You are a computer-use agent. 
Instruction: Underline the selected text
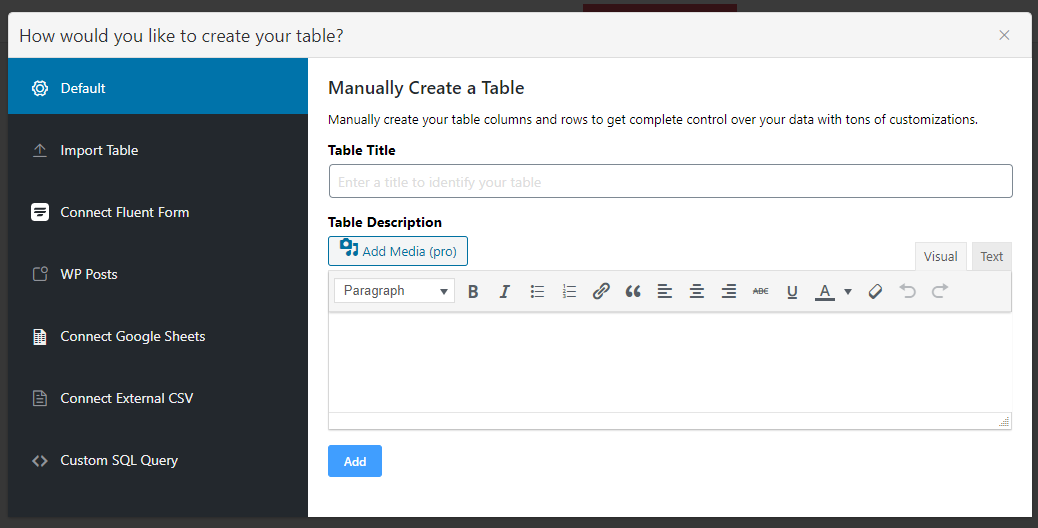pos(792,291)
